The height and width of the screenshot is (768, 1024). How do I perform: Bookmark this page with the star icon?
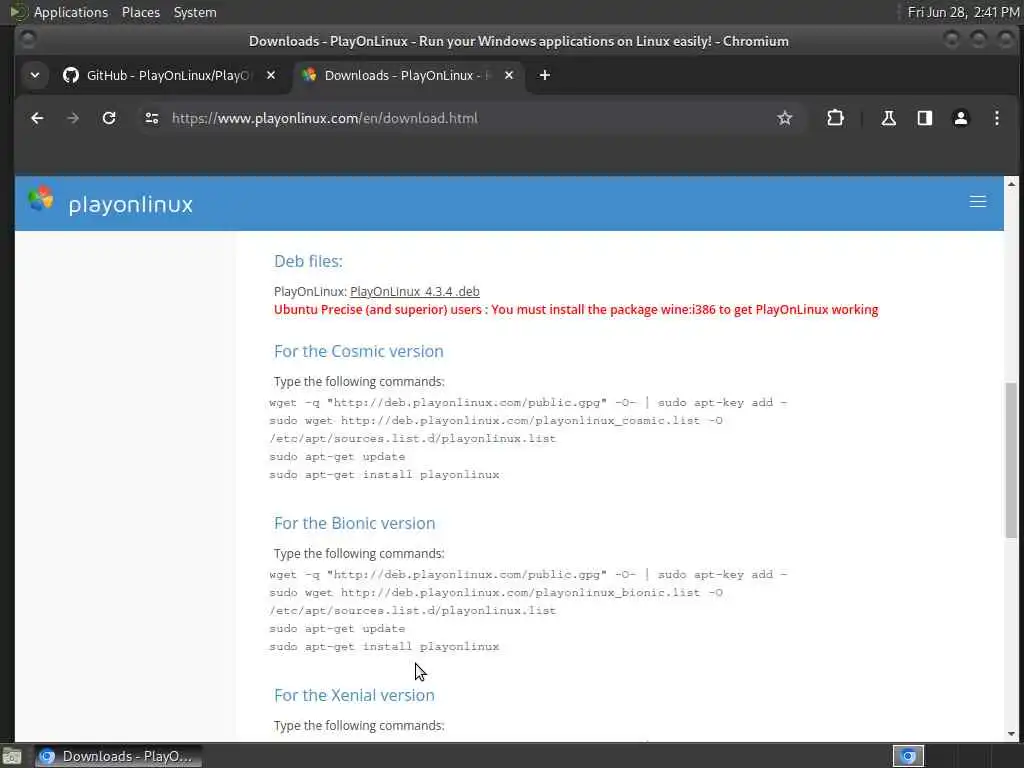tap(784, 118)
